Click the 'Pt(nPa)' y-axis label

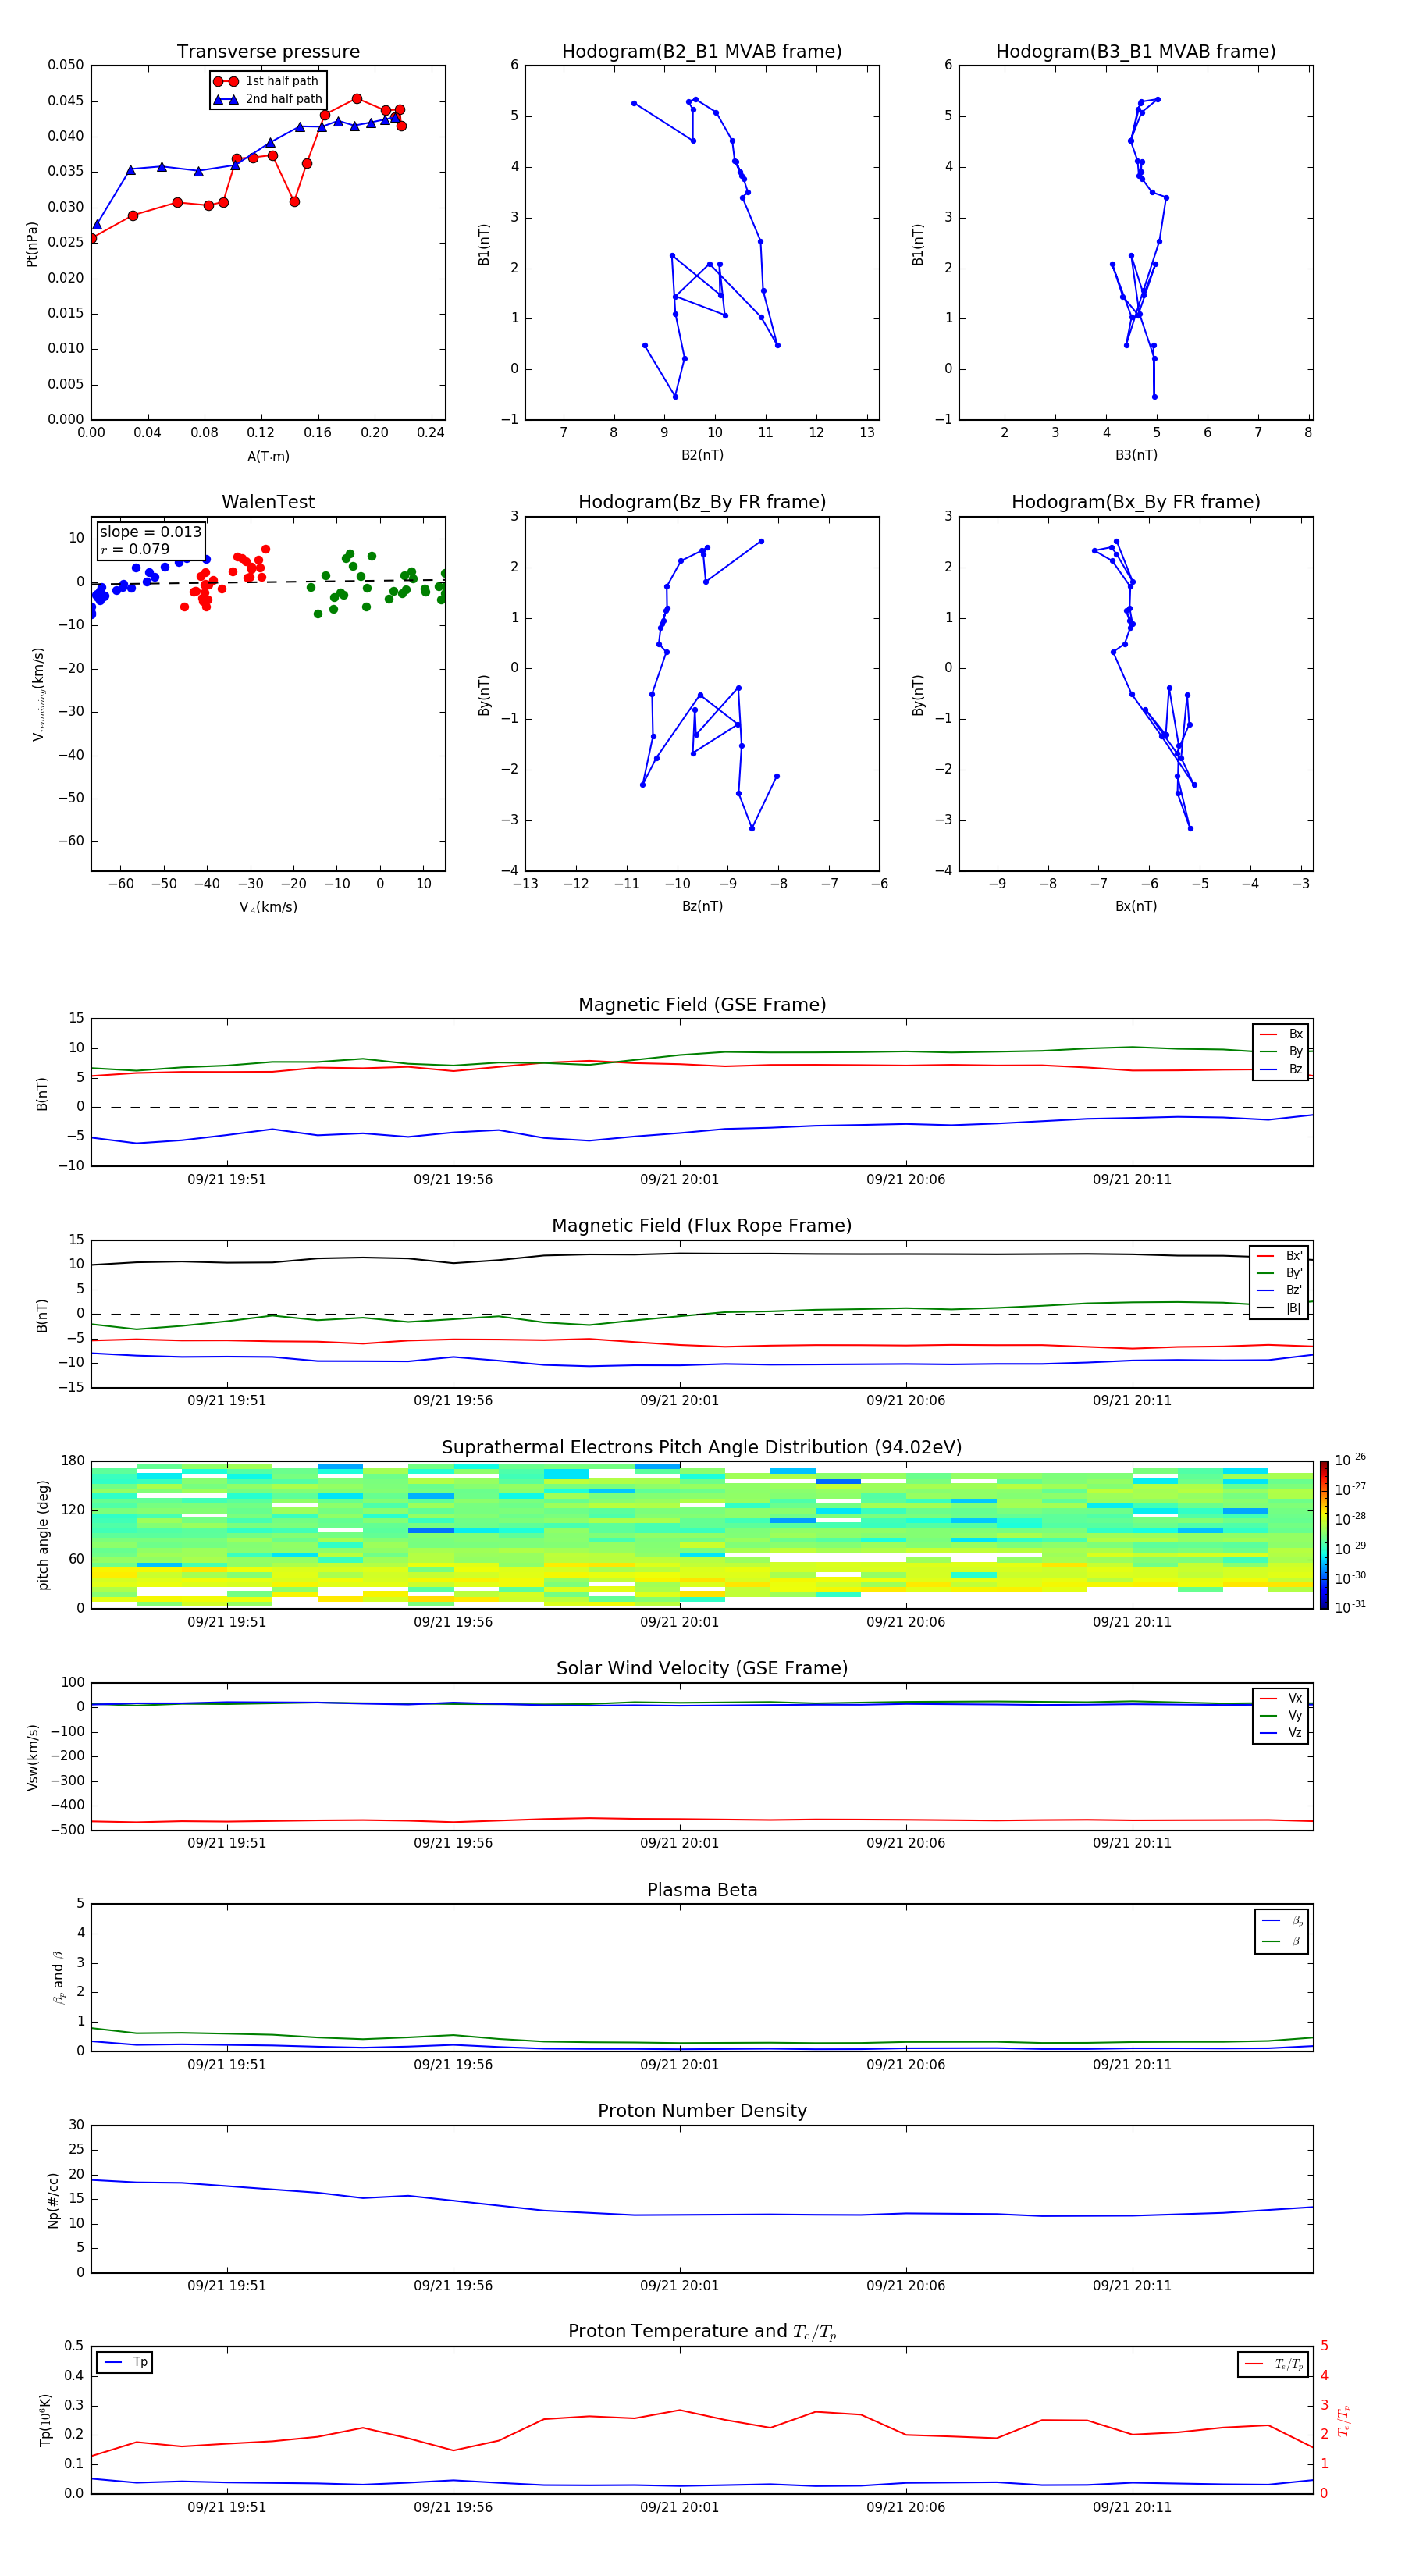click(32, 243)
